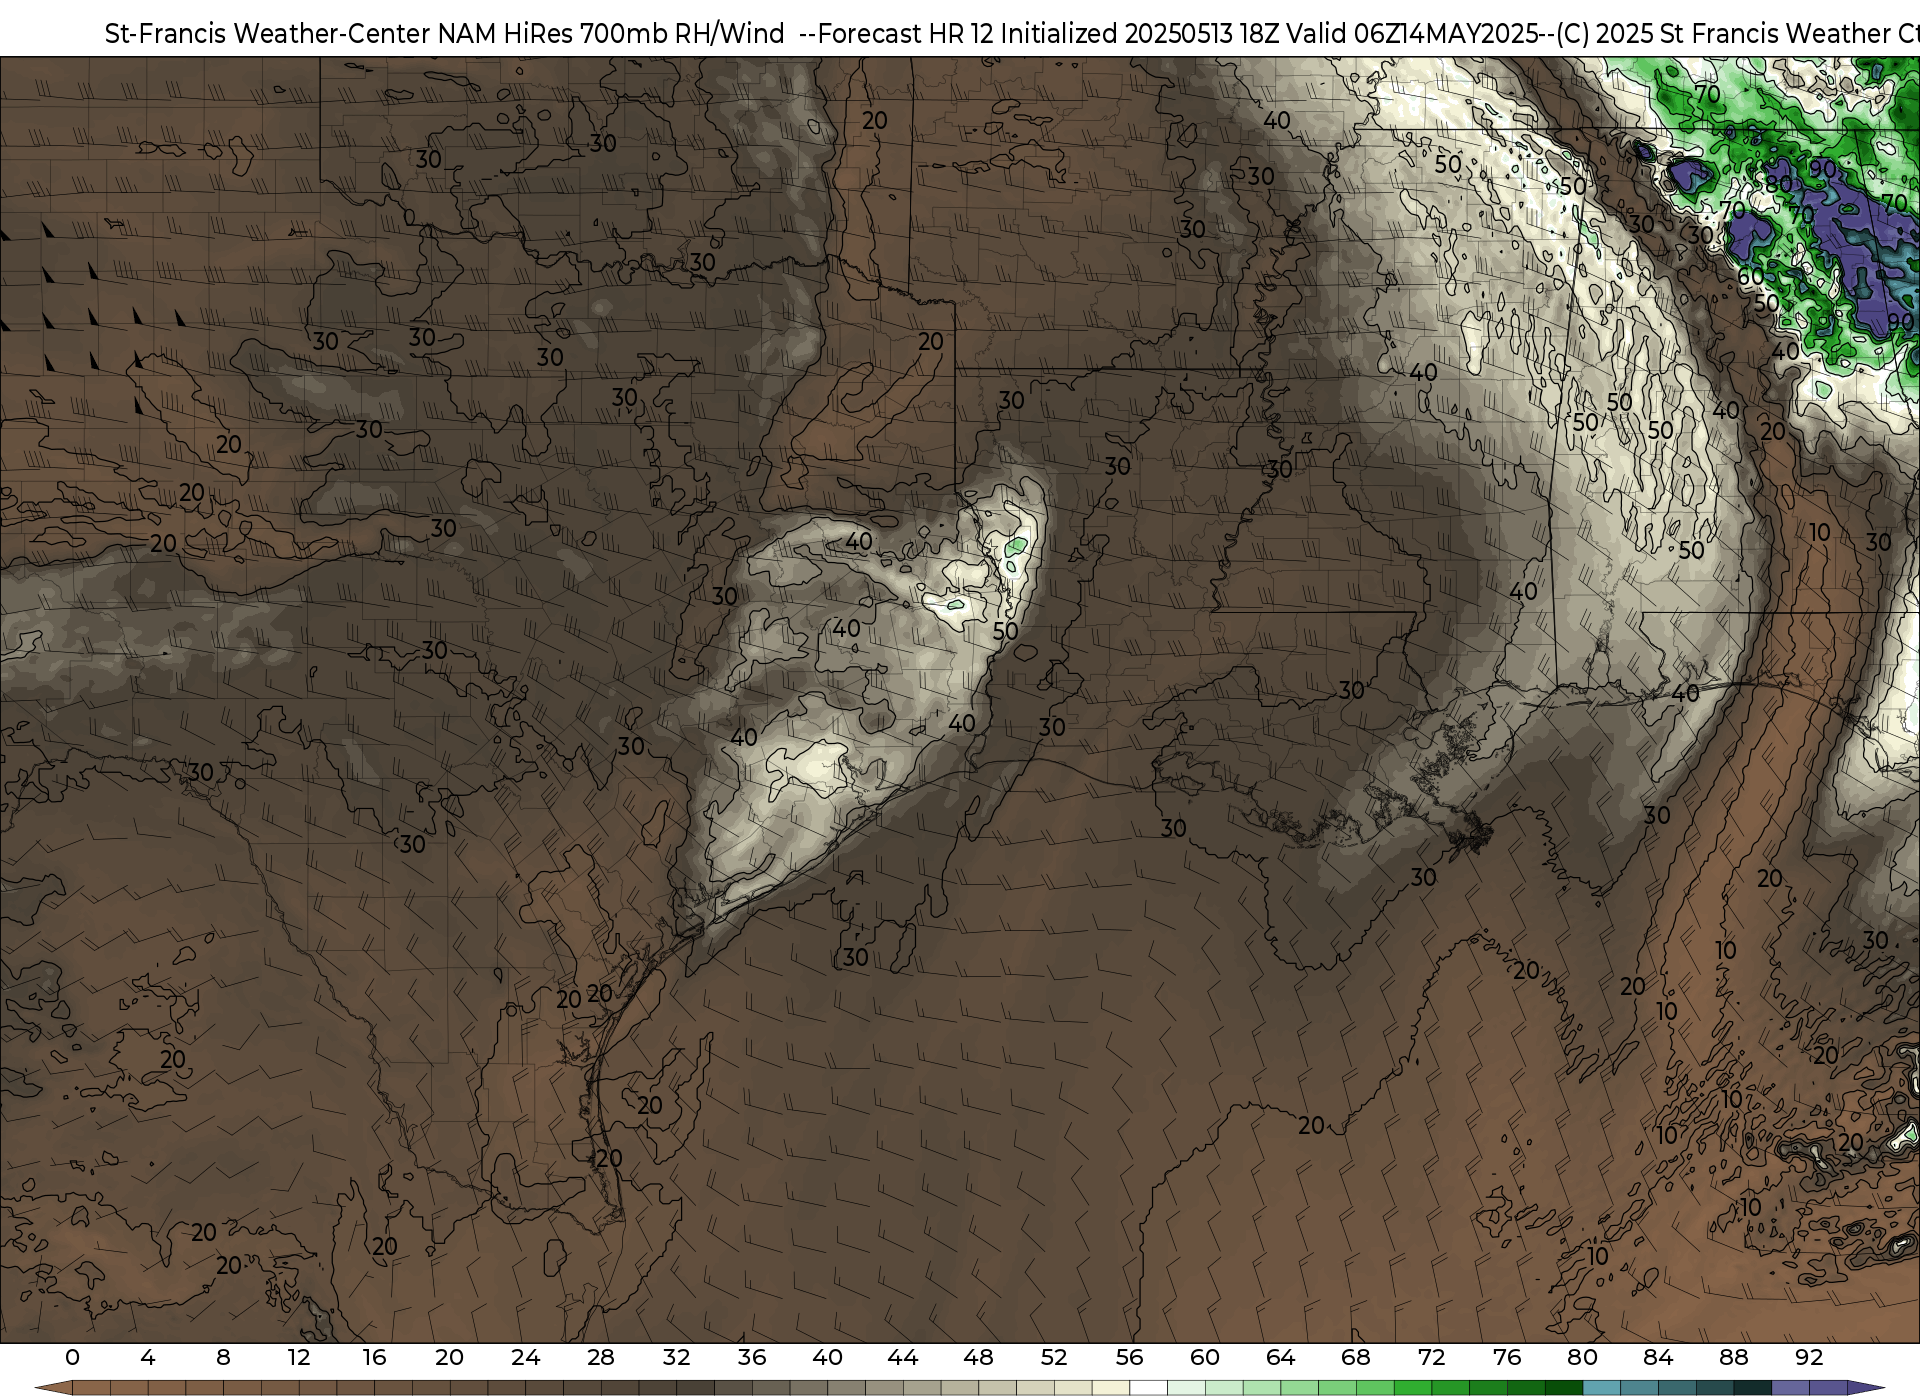Click the '48' color bar label
Image resolution: width=1920 pixels, height=1400 pixels.
coord(979,1358)
